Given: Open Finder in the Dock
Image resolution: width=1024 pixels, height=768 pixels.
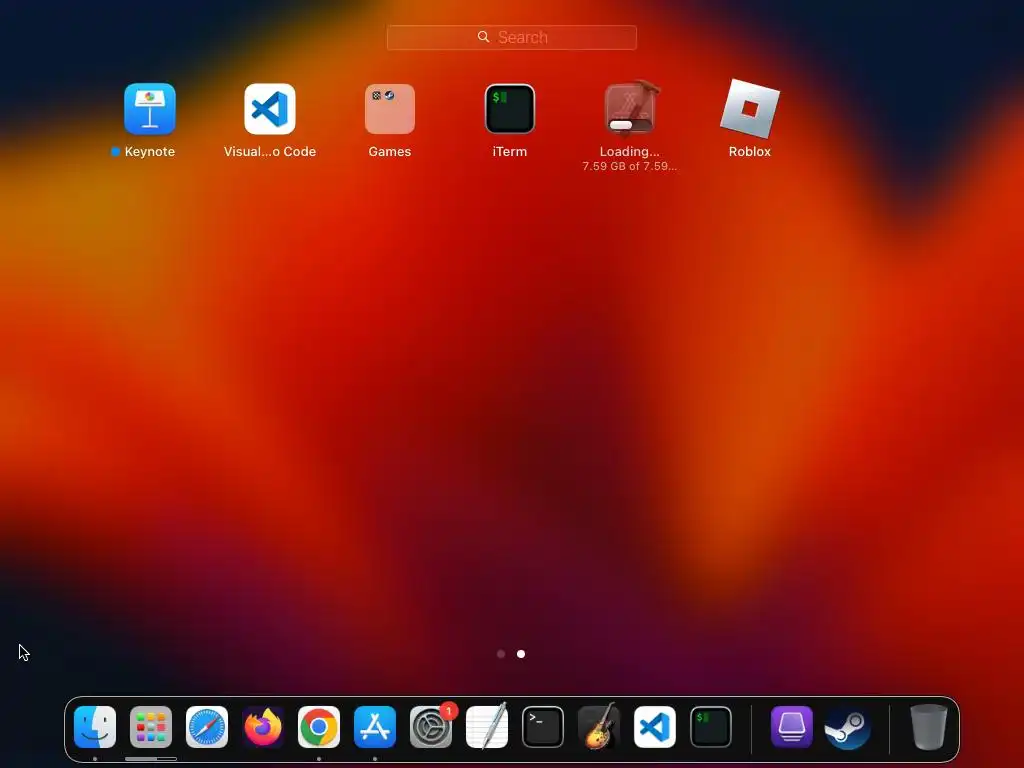Looking at the screenshot, I should click(95, 727).
